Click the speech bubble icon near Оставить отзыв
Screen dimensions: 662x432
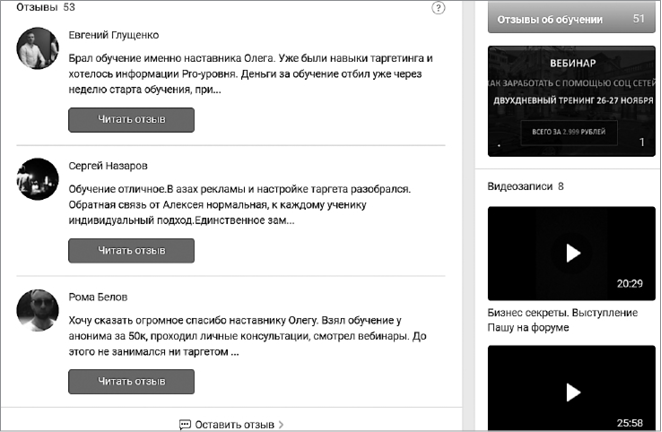[185, 424]
